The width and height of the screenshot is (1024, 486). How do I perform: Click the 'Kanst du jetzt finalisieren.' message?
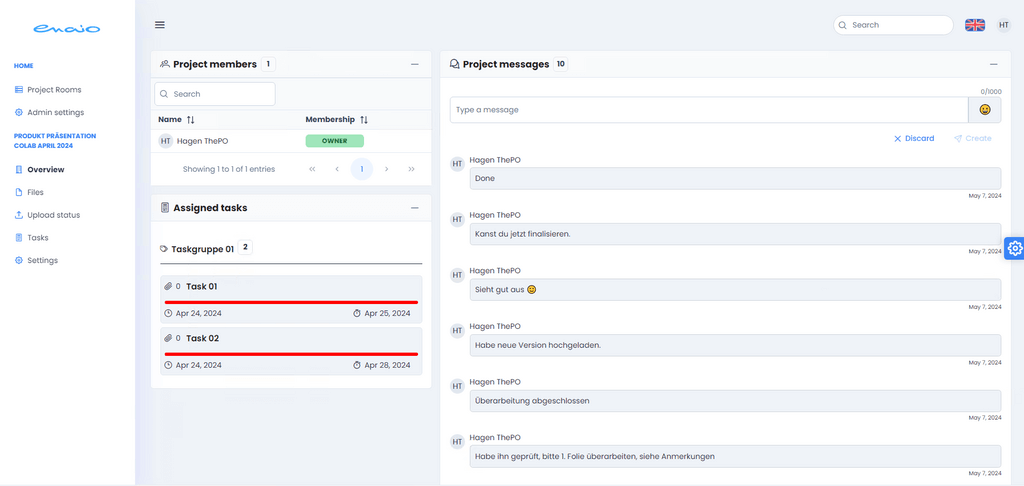click(735, 234)
